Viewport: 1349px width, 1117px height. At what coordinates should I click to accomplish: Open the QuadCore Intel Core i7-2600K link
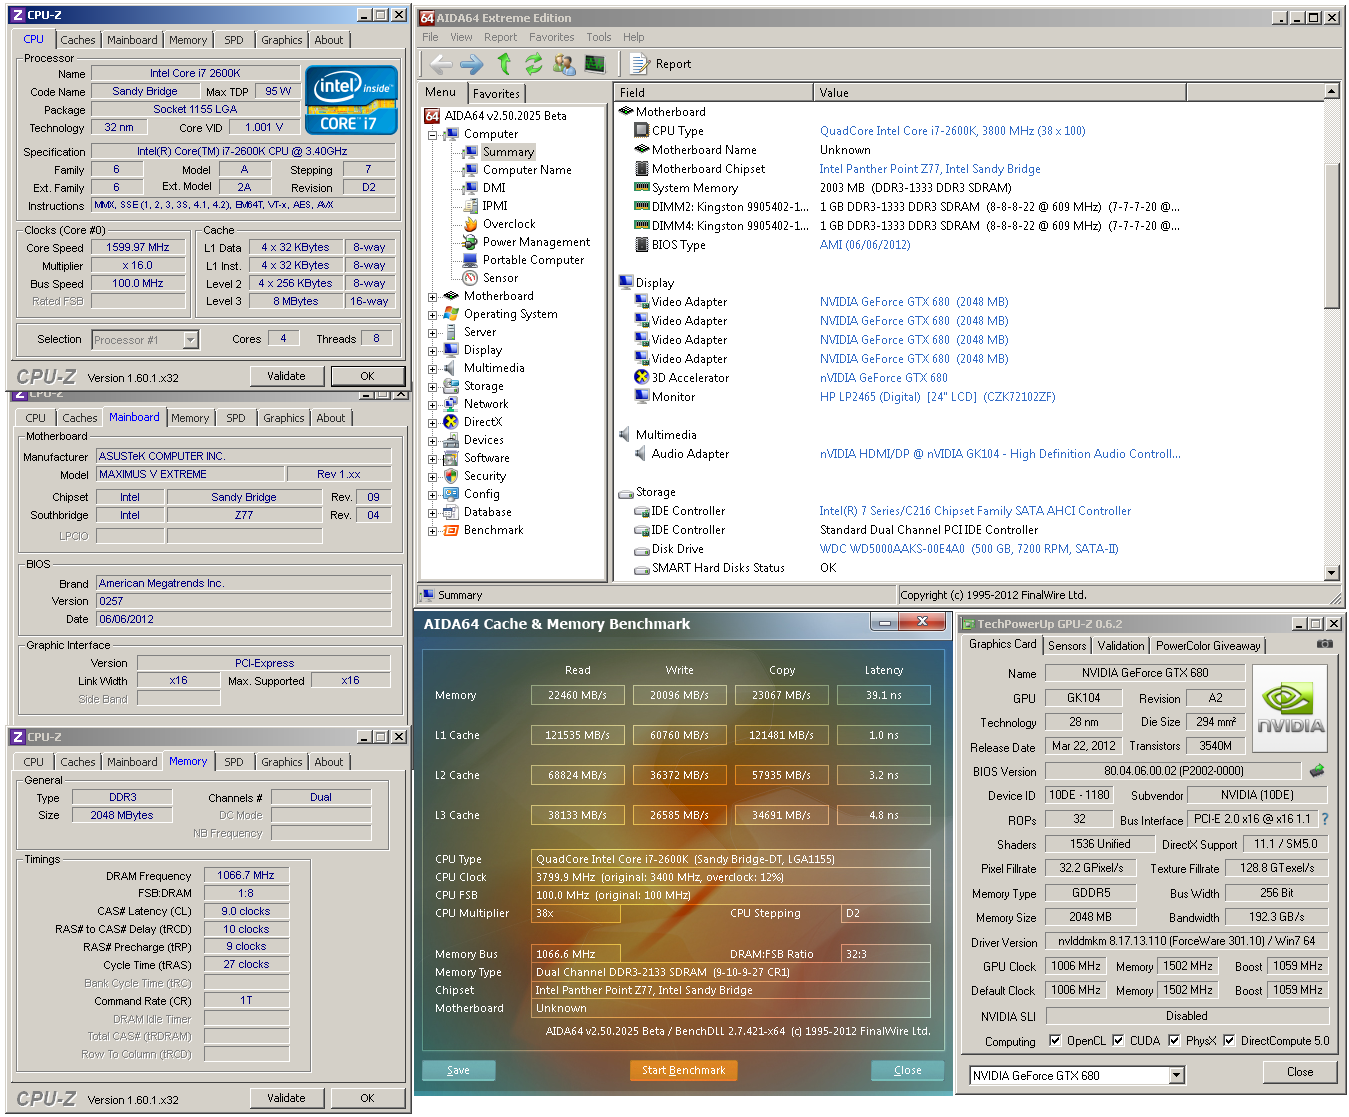click(x=952, y=131)
